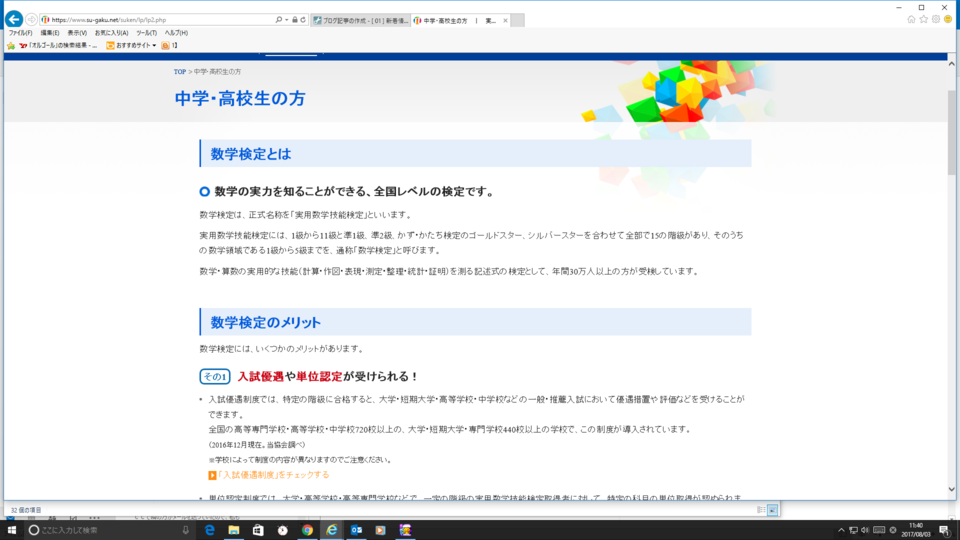Open the オルゴールの検索結果 bookmark

tap(58, 45)
